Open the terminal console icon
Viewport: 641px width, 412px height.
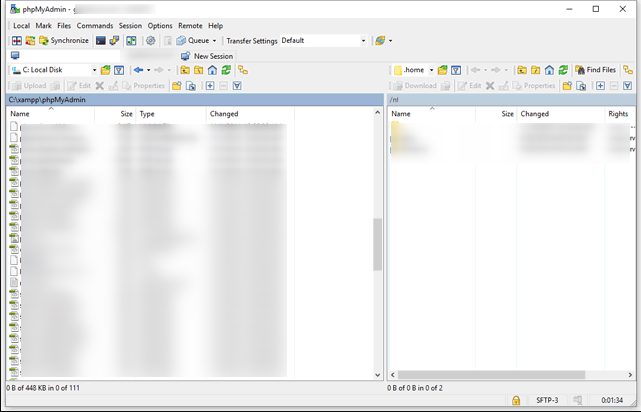[101, 40]
